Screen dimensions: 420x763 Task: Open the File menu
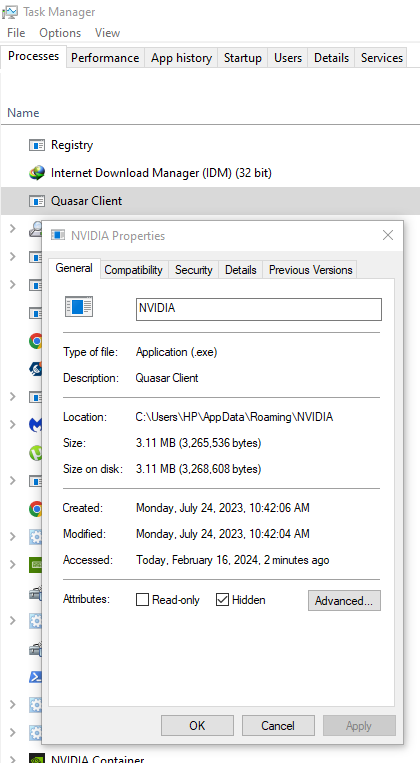coord(16,33)
